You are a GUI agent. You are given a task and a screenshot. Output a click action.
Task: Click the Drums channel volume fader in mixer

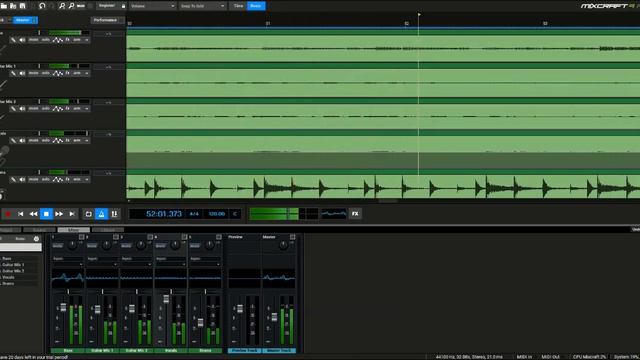tap(200, 322)
